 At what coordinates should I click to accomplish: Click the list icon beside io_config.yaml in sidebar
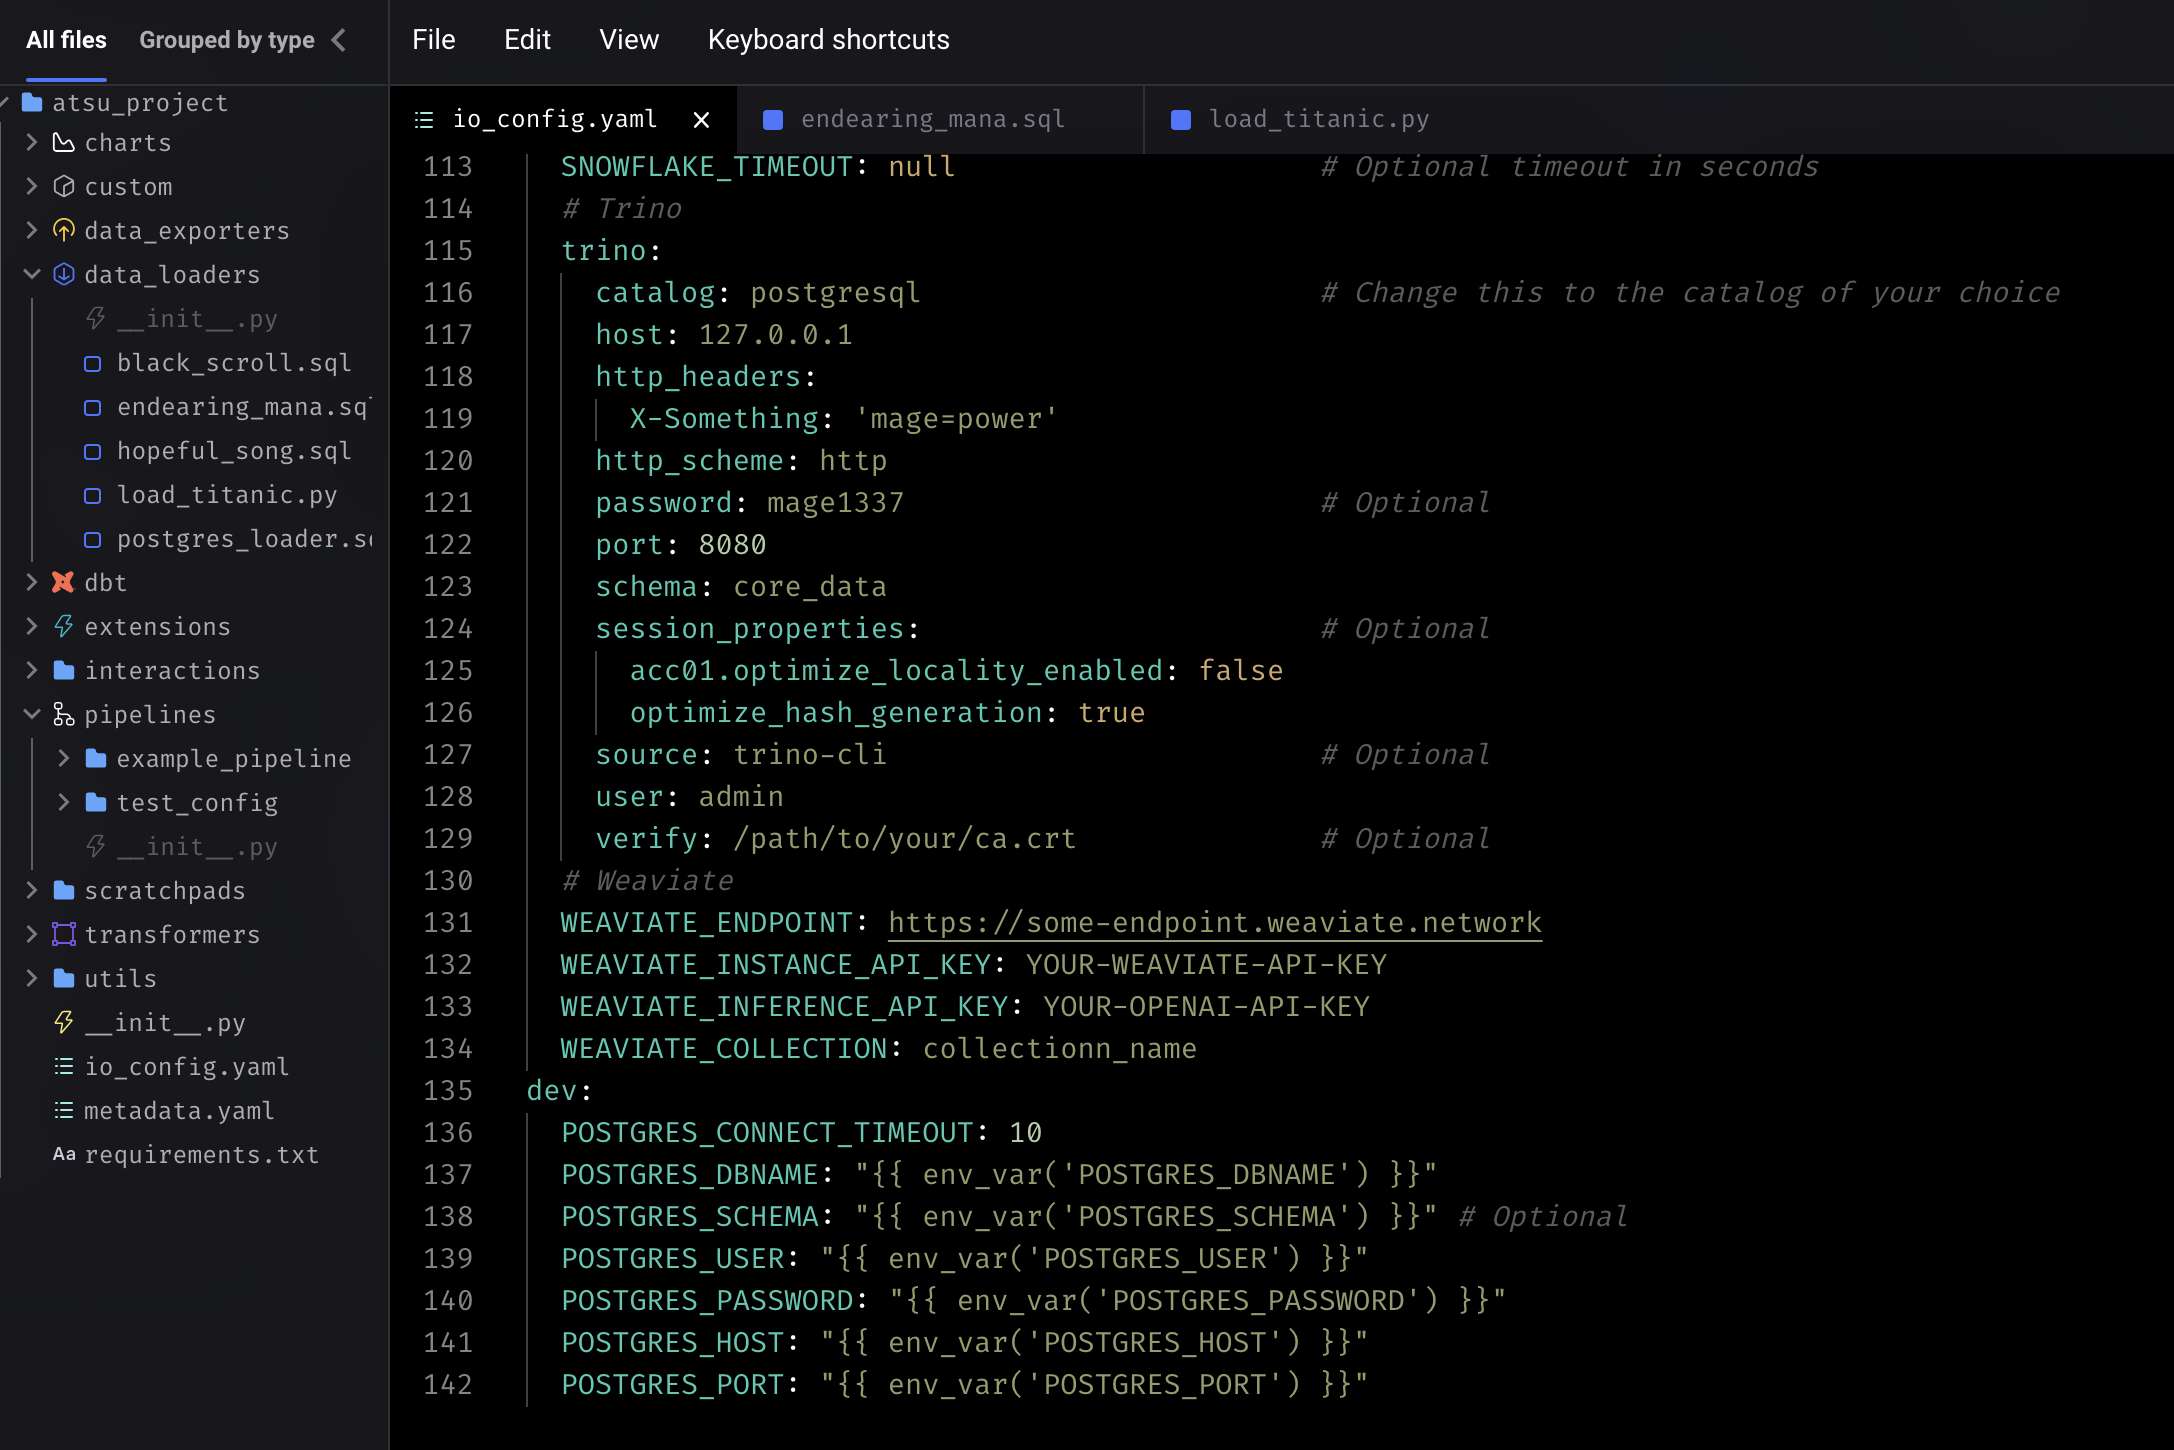point(64,1067)
